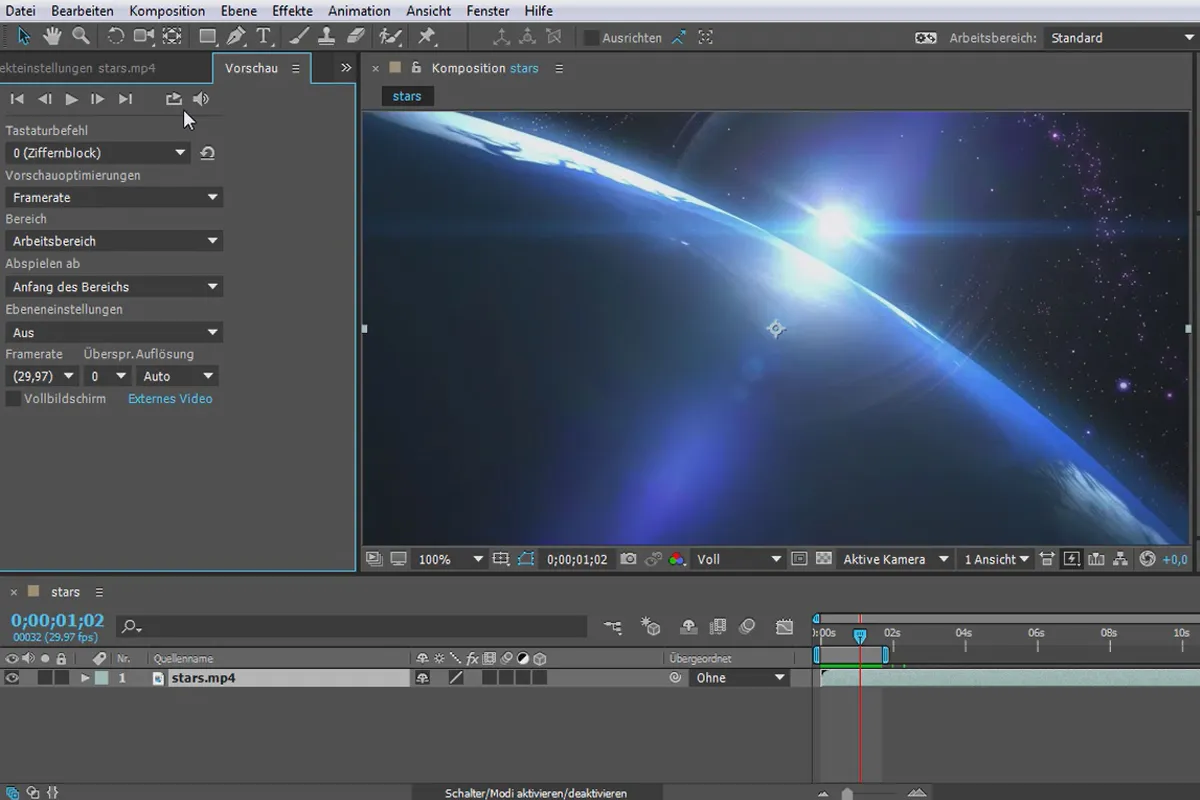Hide the stars.mp4 layer eye toggle
The width and height of the screenshot is (1200, 800).
(x=12, y=677)
